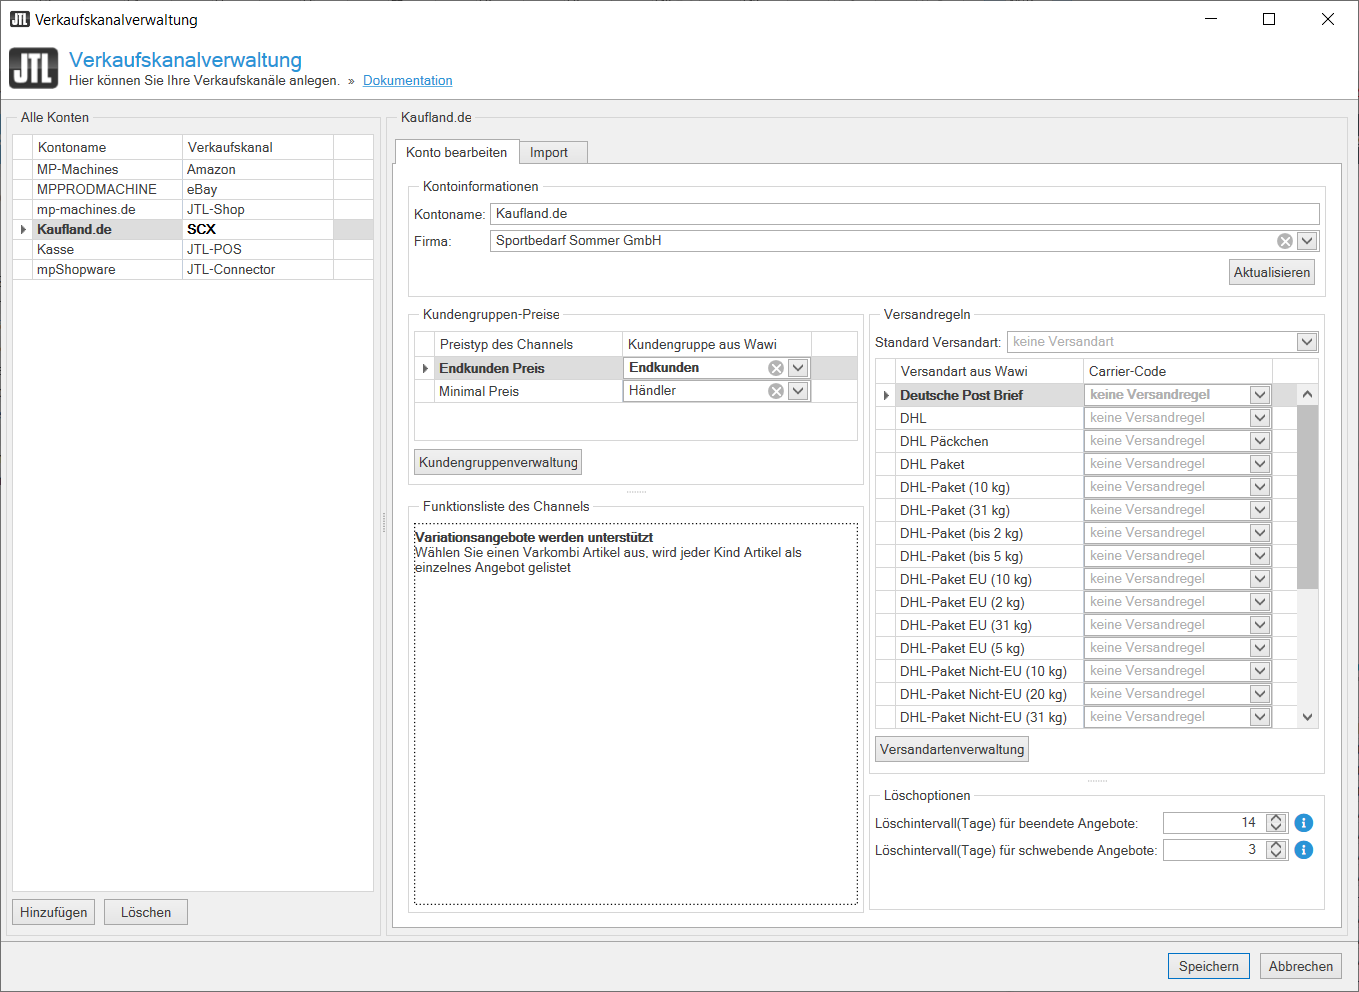This screenshot has width=1359, height=992.
Task: Select the Kaufland.de account row
Action: 193,230
